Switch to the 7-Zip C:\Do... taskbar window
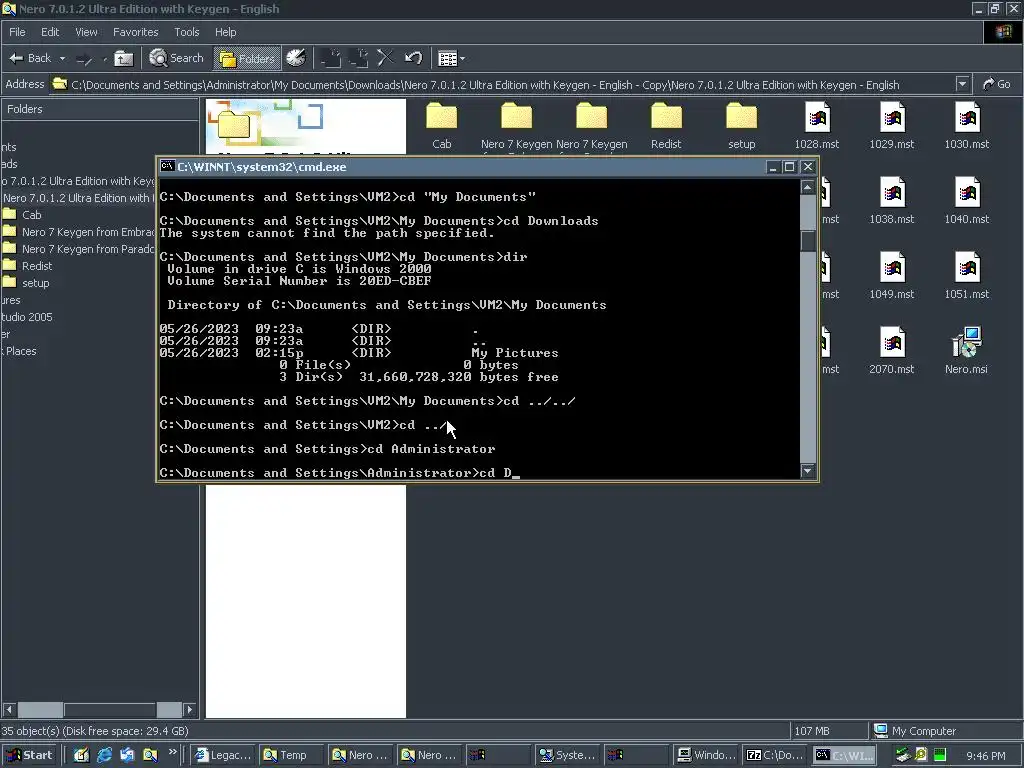 pos(774,755)
